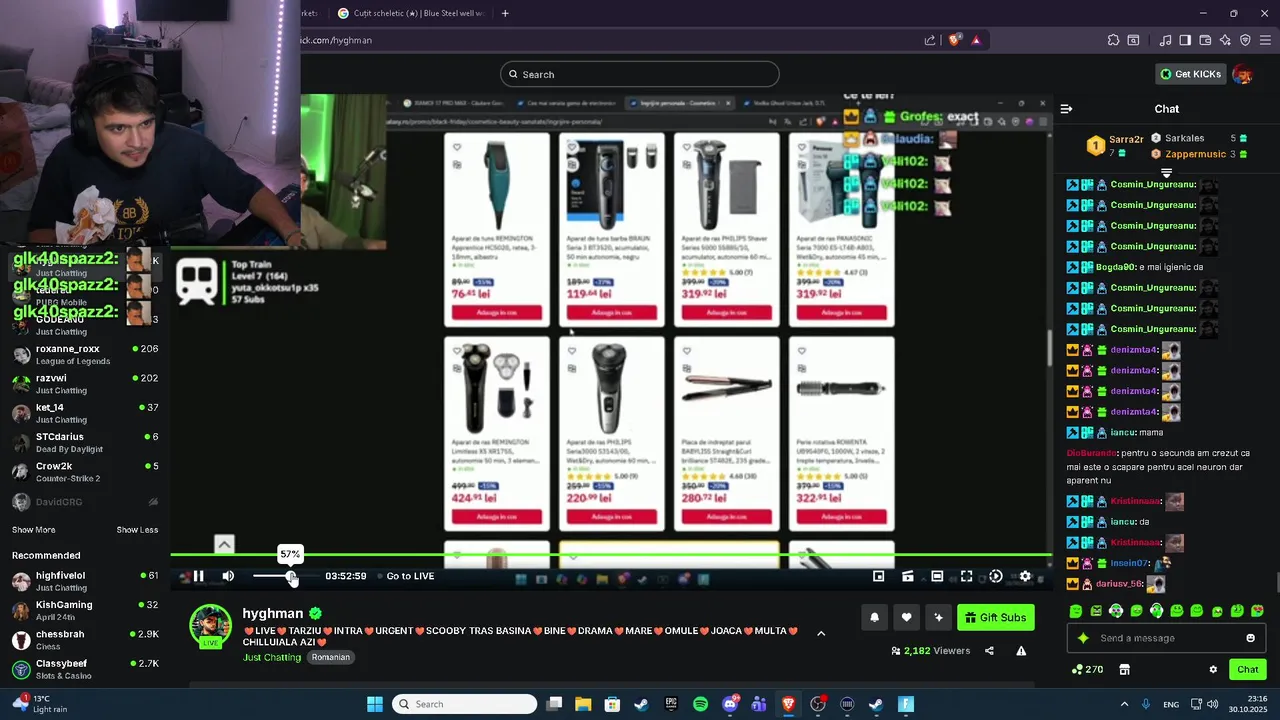Mute the stream with the speaker icon
Viewport: 1280px width, 720px height.
[228, 576]
